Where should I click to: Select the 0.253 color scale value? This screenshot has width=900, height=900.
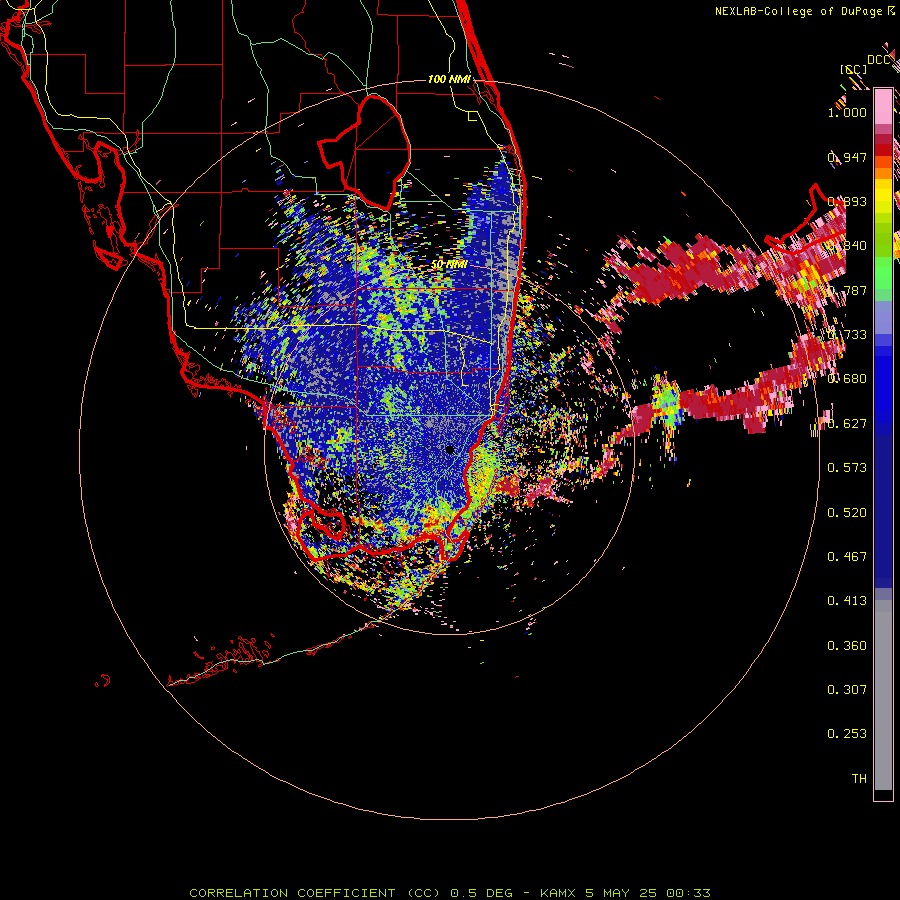tap(847, 734)
